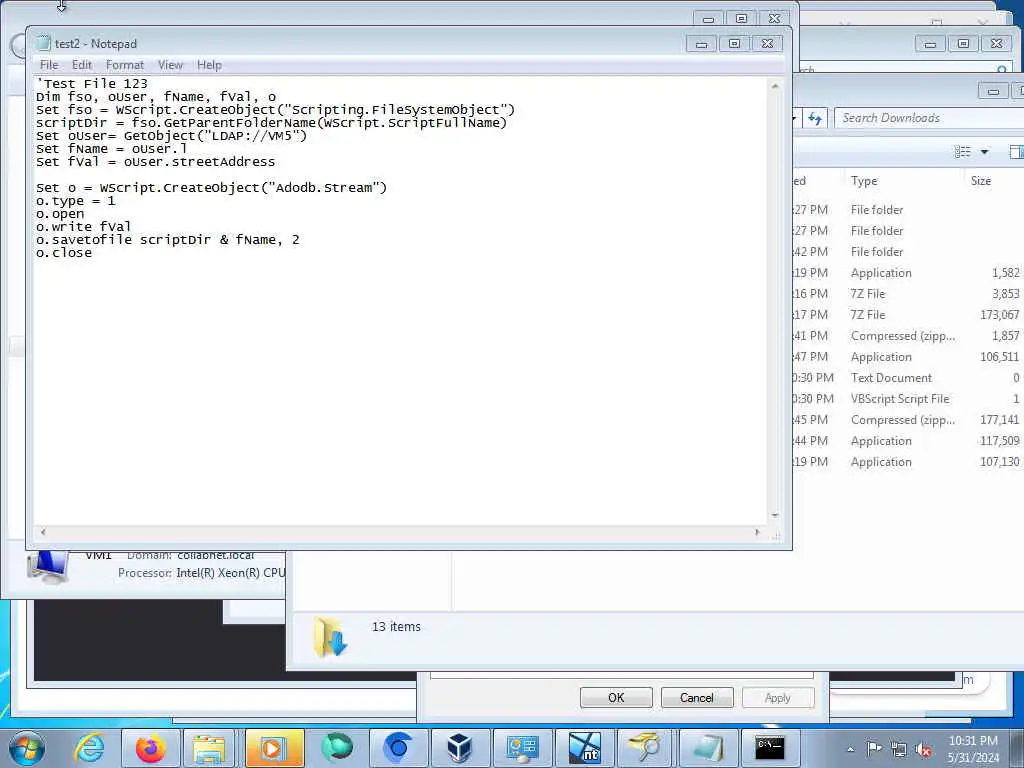Select the 'VBScript Script File' row in Explorer
1024x768 pixels.
point(908,398)
